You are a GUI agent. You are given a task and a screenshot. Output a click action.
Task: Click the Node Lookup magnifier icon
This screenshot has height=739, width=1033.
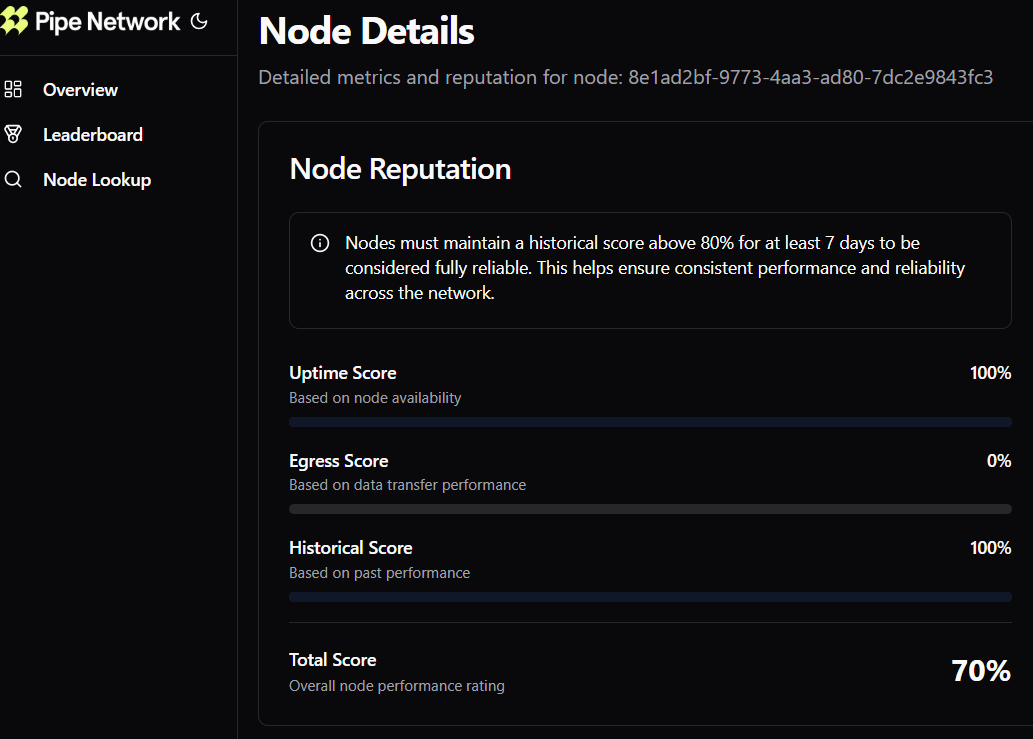pos(13,179)
